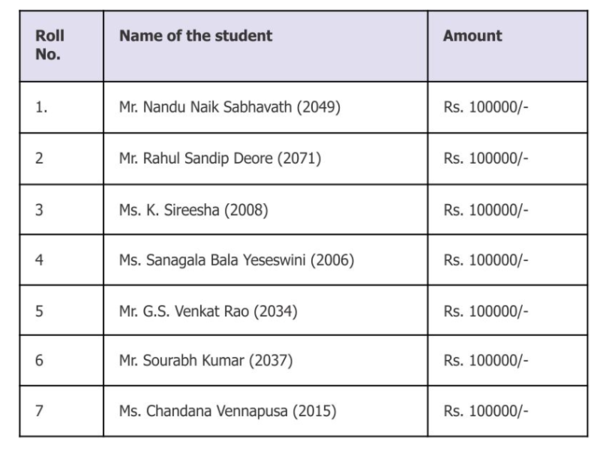Click roll number 2 cell

[x=39, y=159]
